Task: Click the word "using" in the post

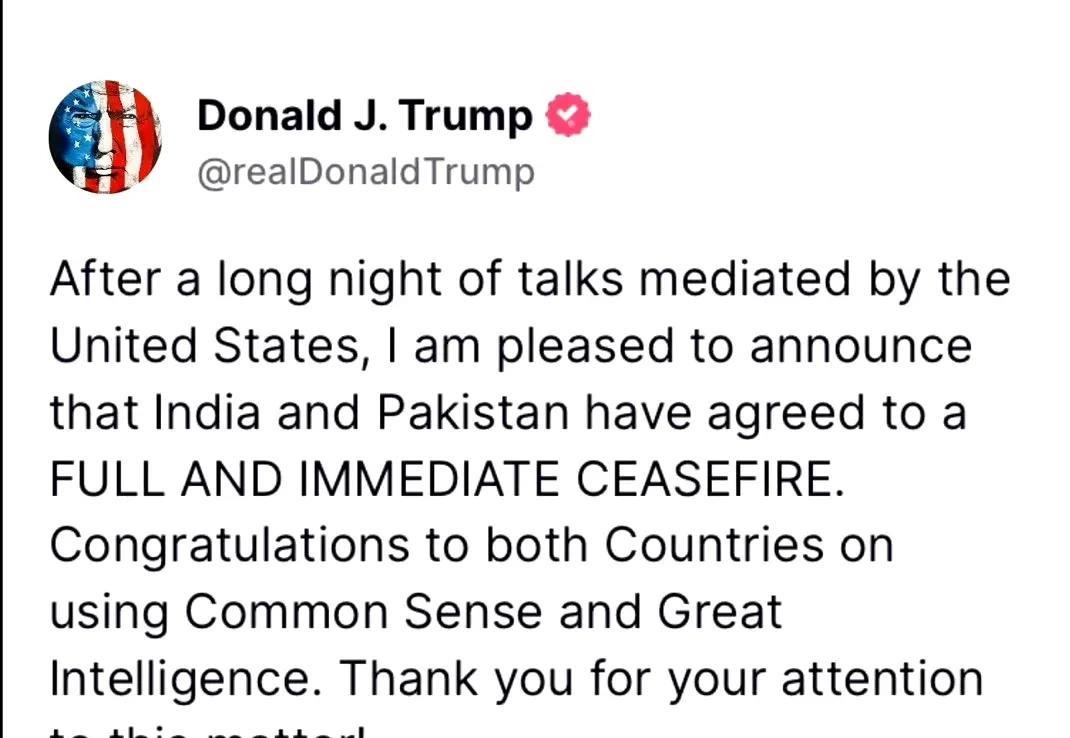Action: pos(109,612)
